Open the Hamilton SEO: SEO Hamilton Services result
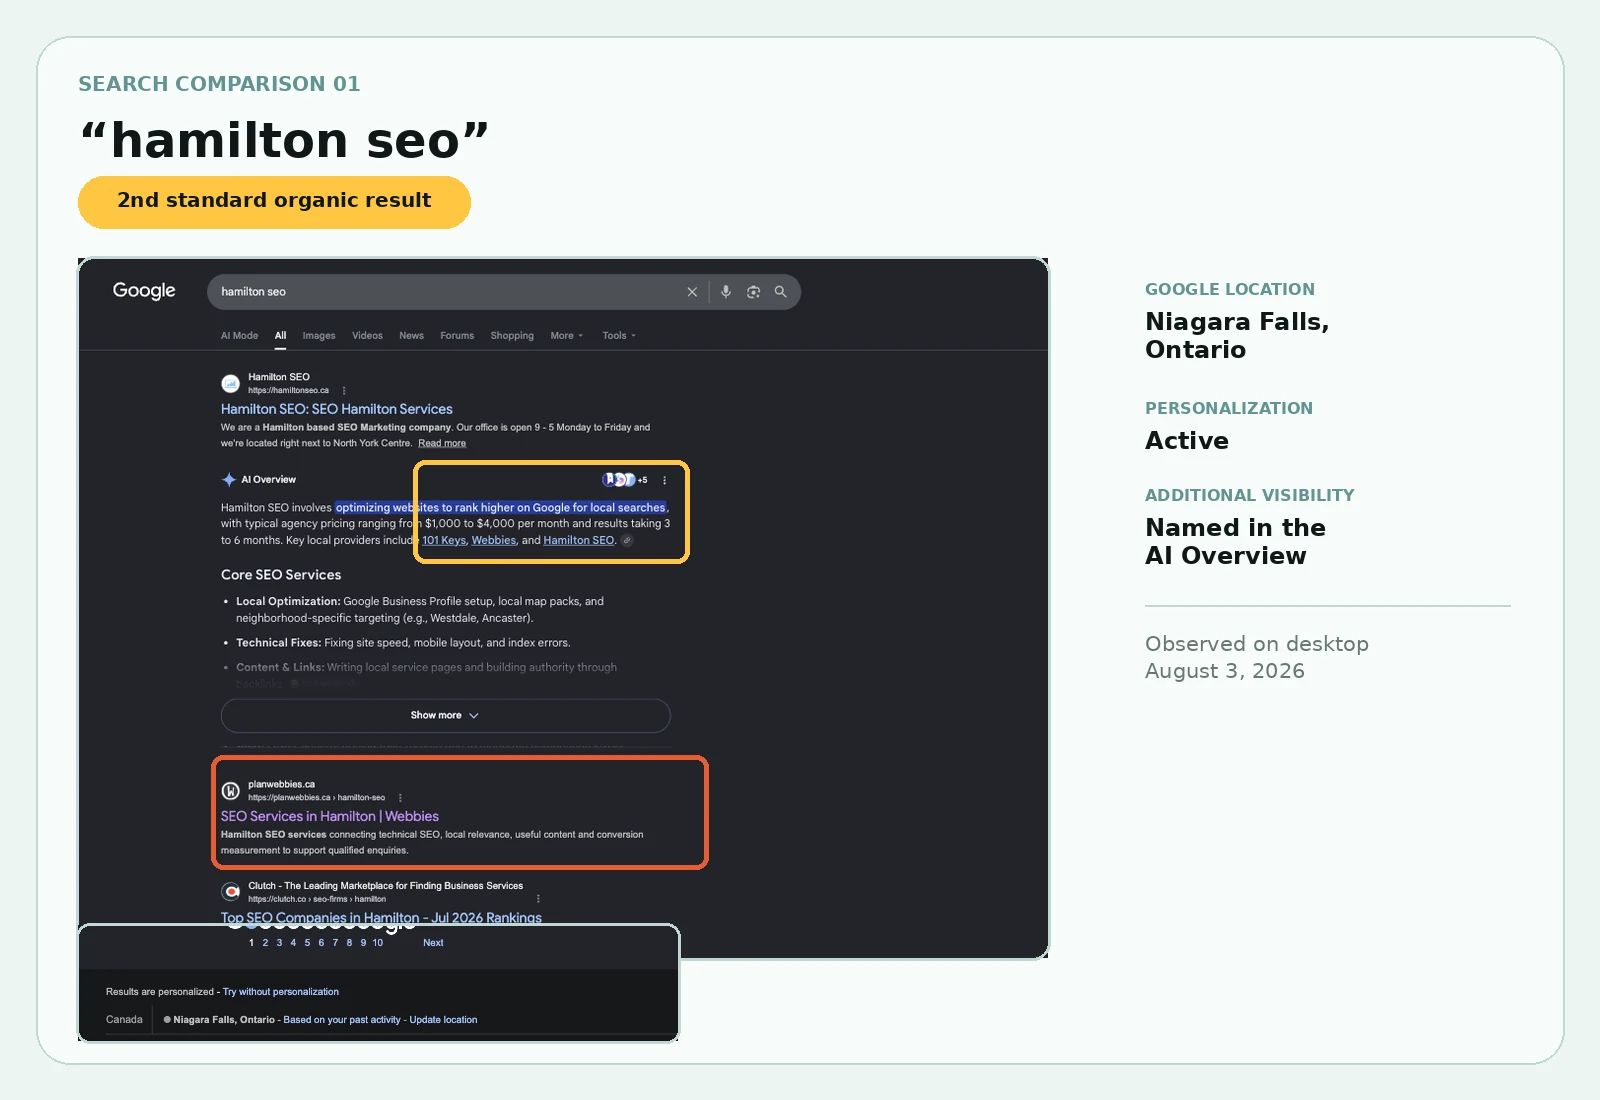This screenshot has width=1600, height=1100. pyautogui.click(x=337, y=409)
